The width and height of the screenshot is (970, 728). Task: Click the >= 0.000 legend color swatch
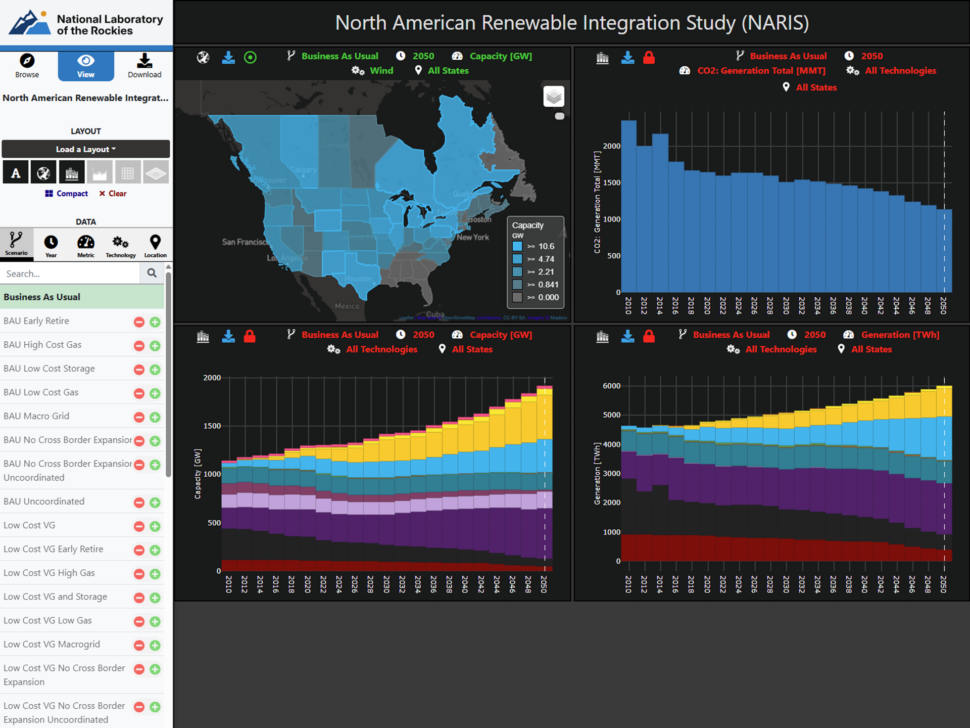(517, 297)
